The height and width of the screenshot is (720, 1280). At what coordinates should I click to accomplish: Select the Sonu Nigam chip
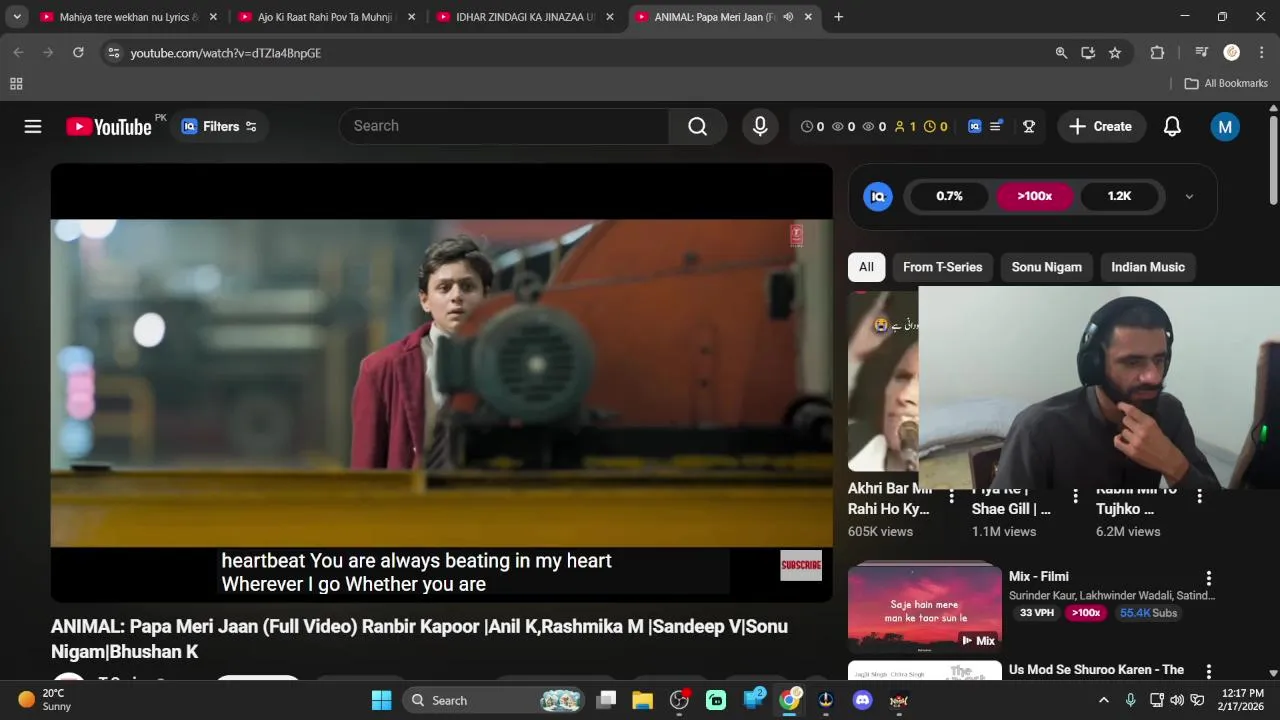pos(1046,267)
